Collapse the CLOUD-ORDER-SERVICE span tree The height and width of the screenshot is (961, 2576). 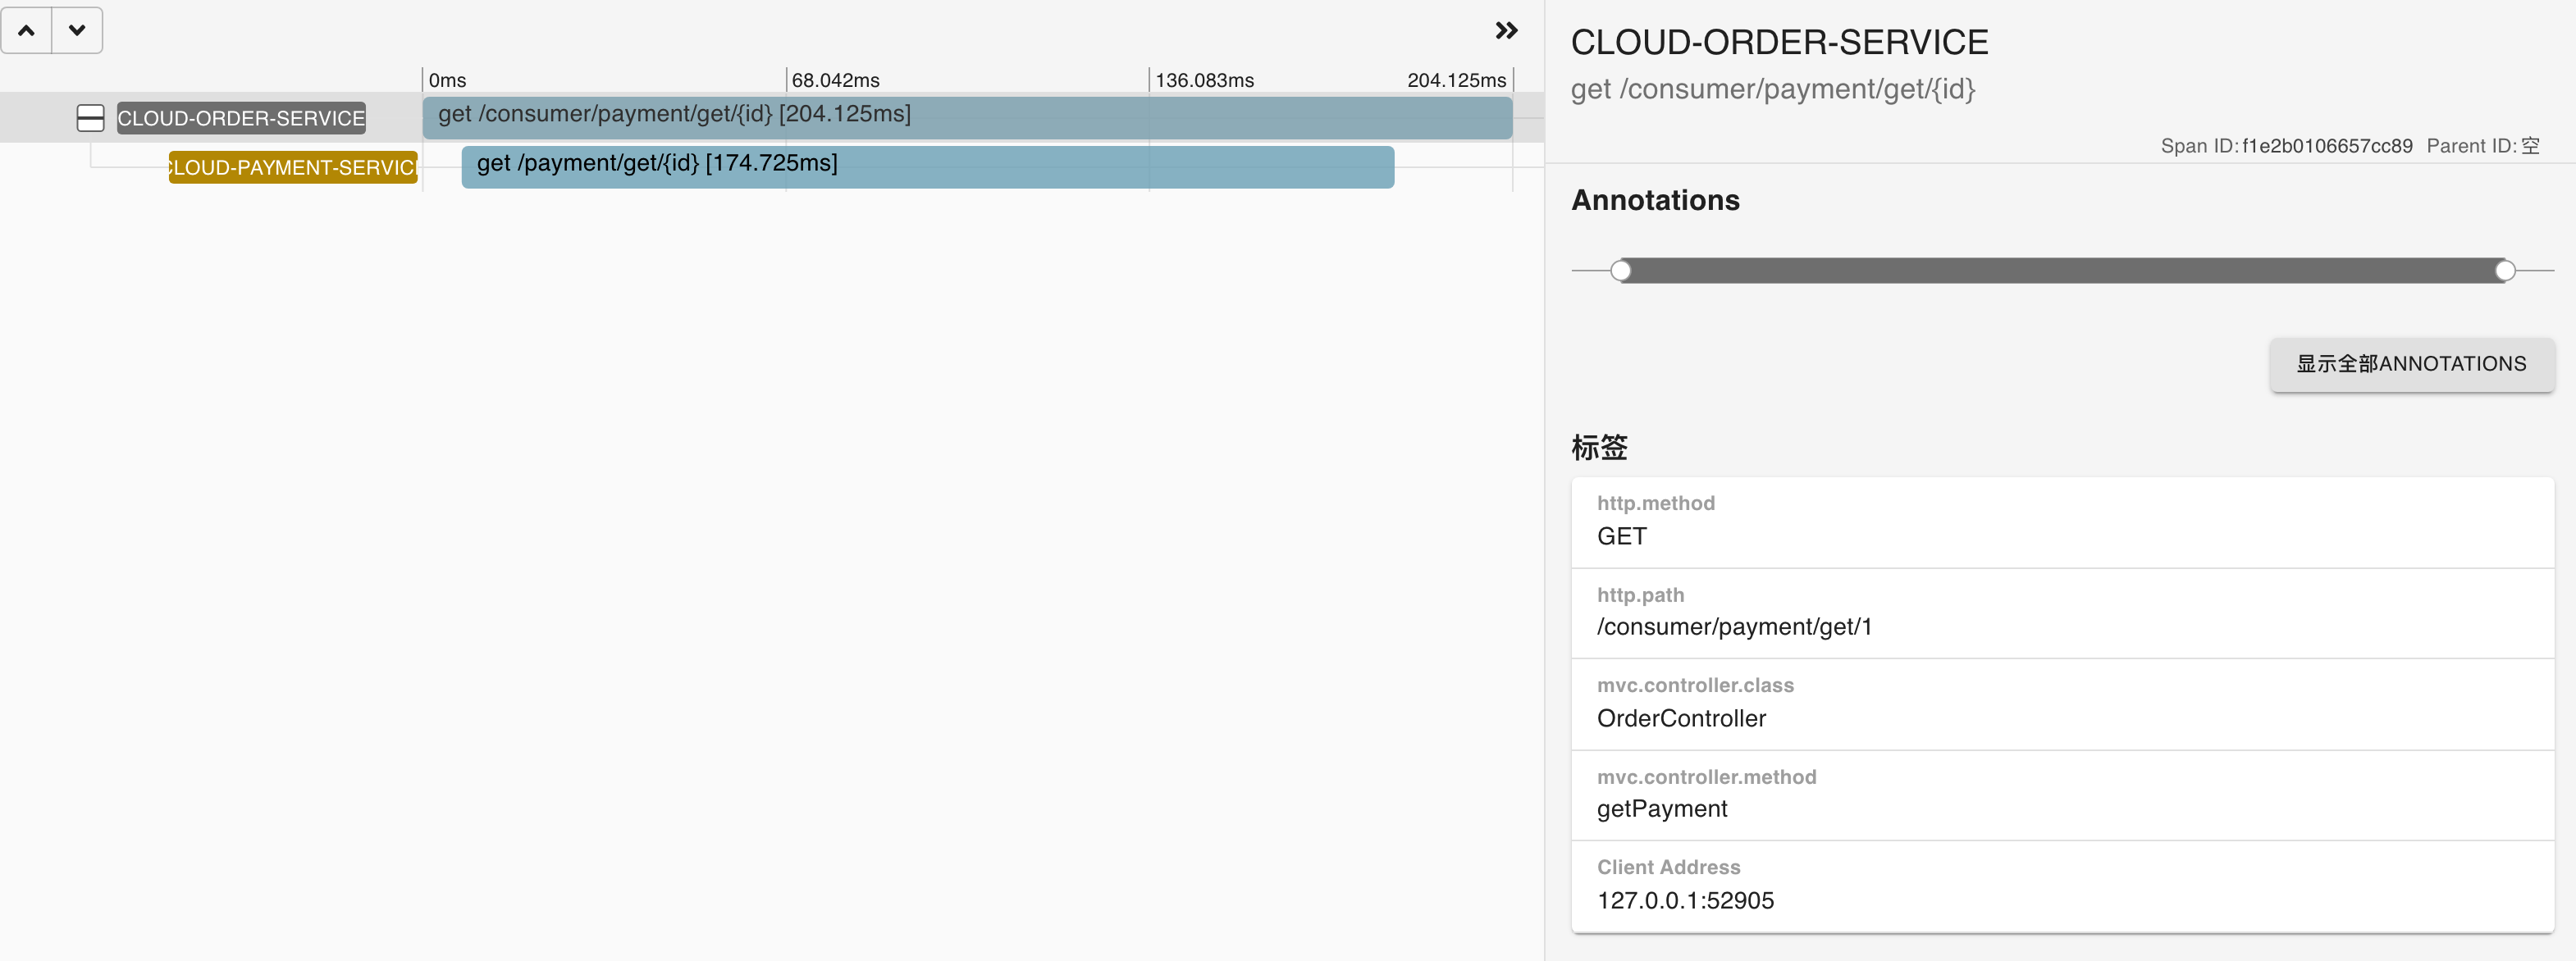click(x=90, y=118)
